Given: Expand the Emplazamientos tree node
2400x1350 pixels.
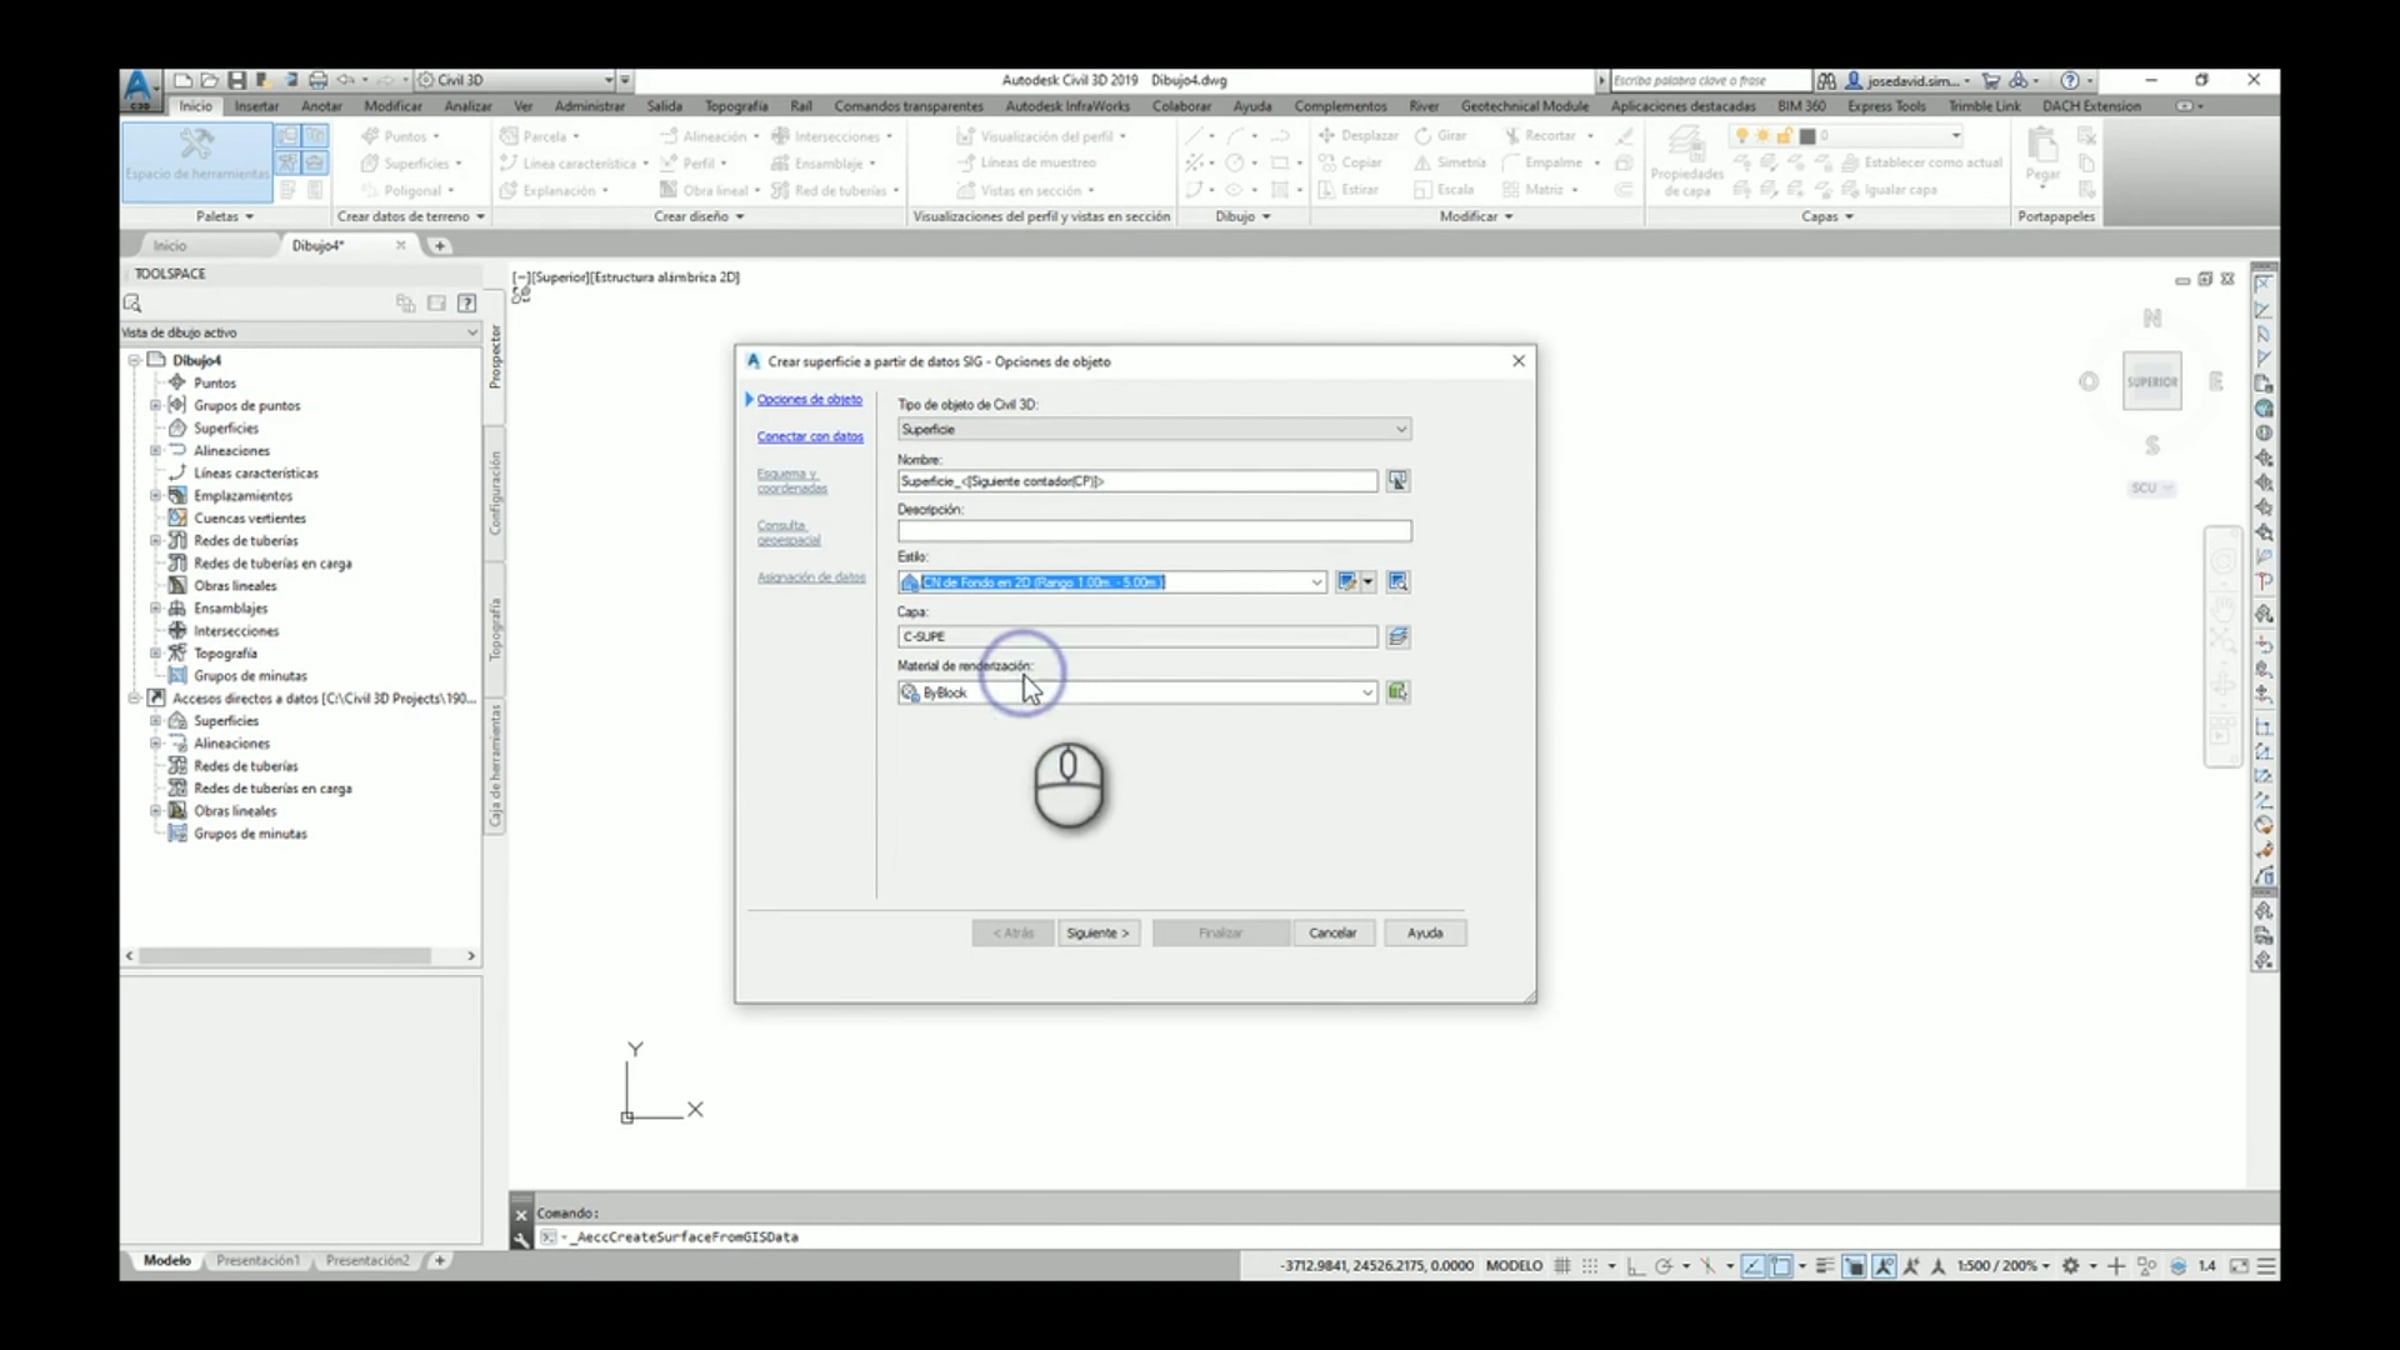Looking at the screenshot, I should tap(155, 496).
